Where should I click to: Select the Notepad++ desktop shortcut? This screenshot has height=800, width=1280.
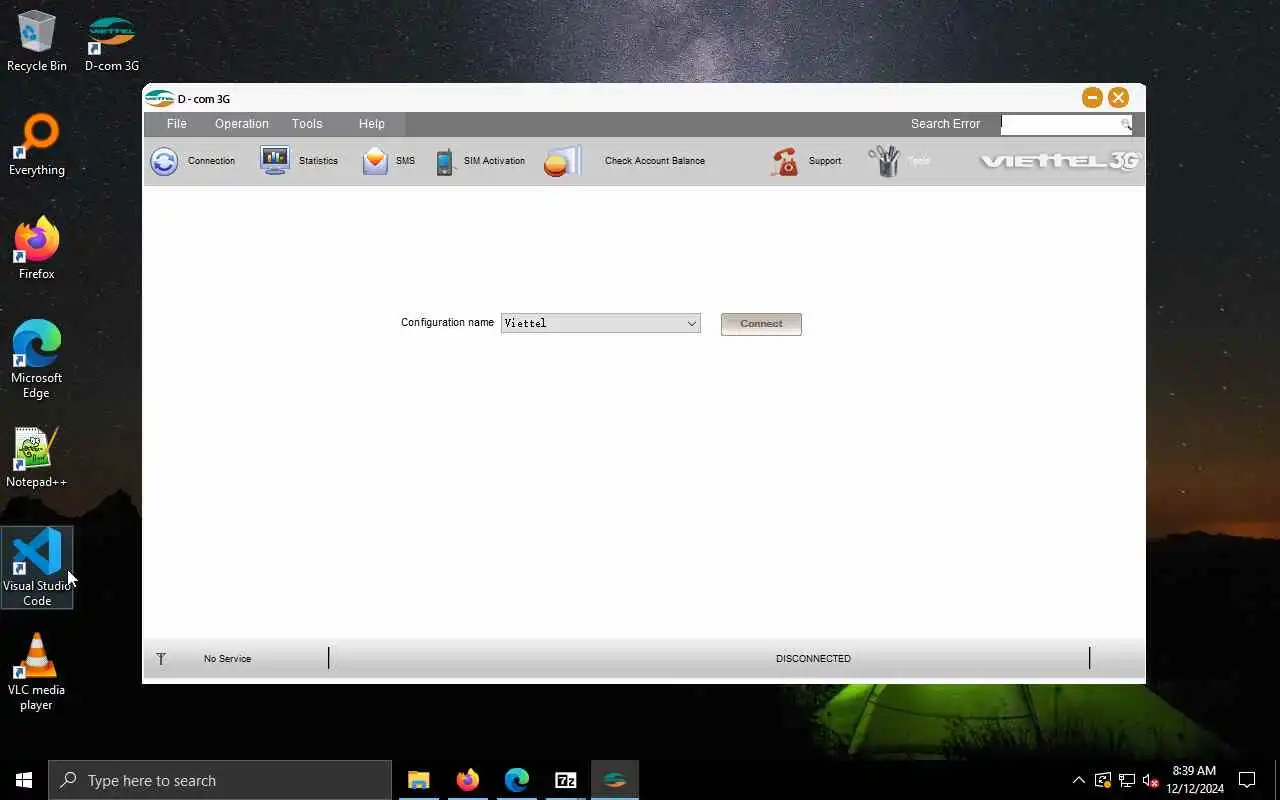pos(37,457)
